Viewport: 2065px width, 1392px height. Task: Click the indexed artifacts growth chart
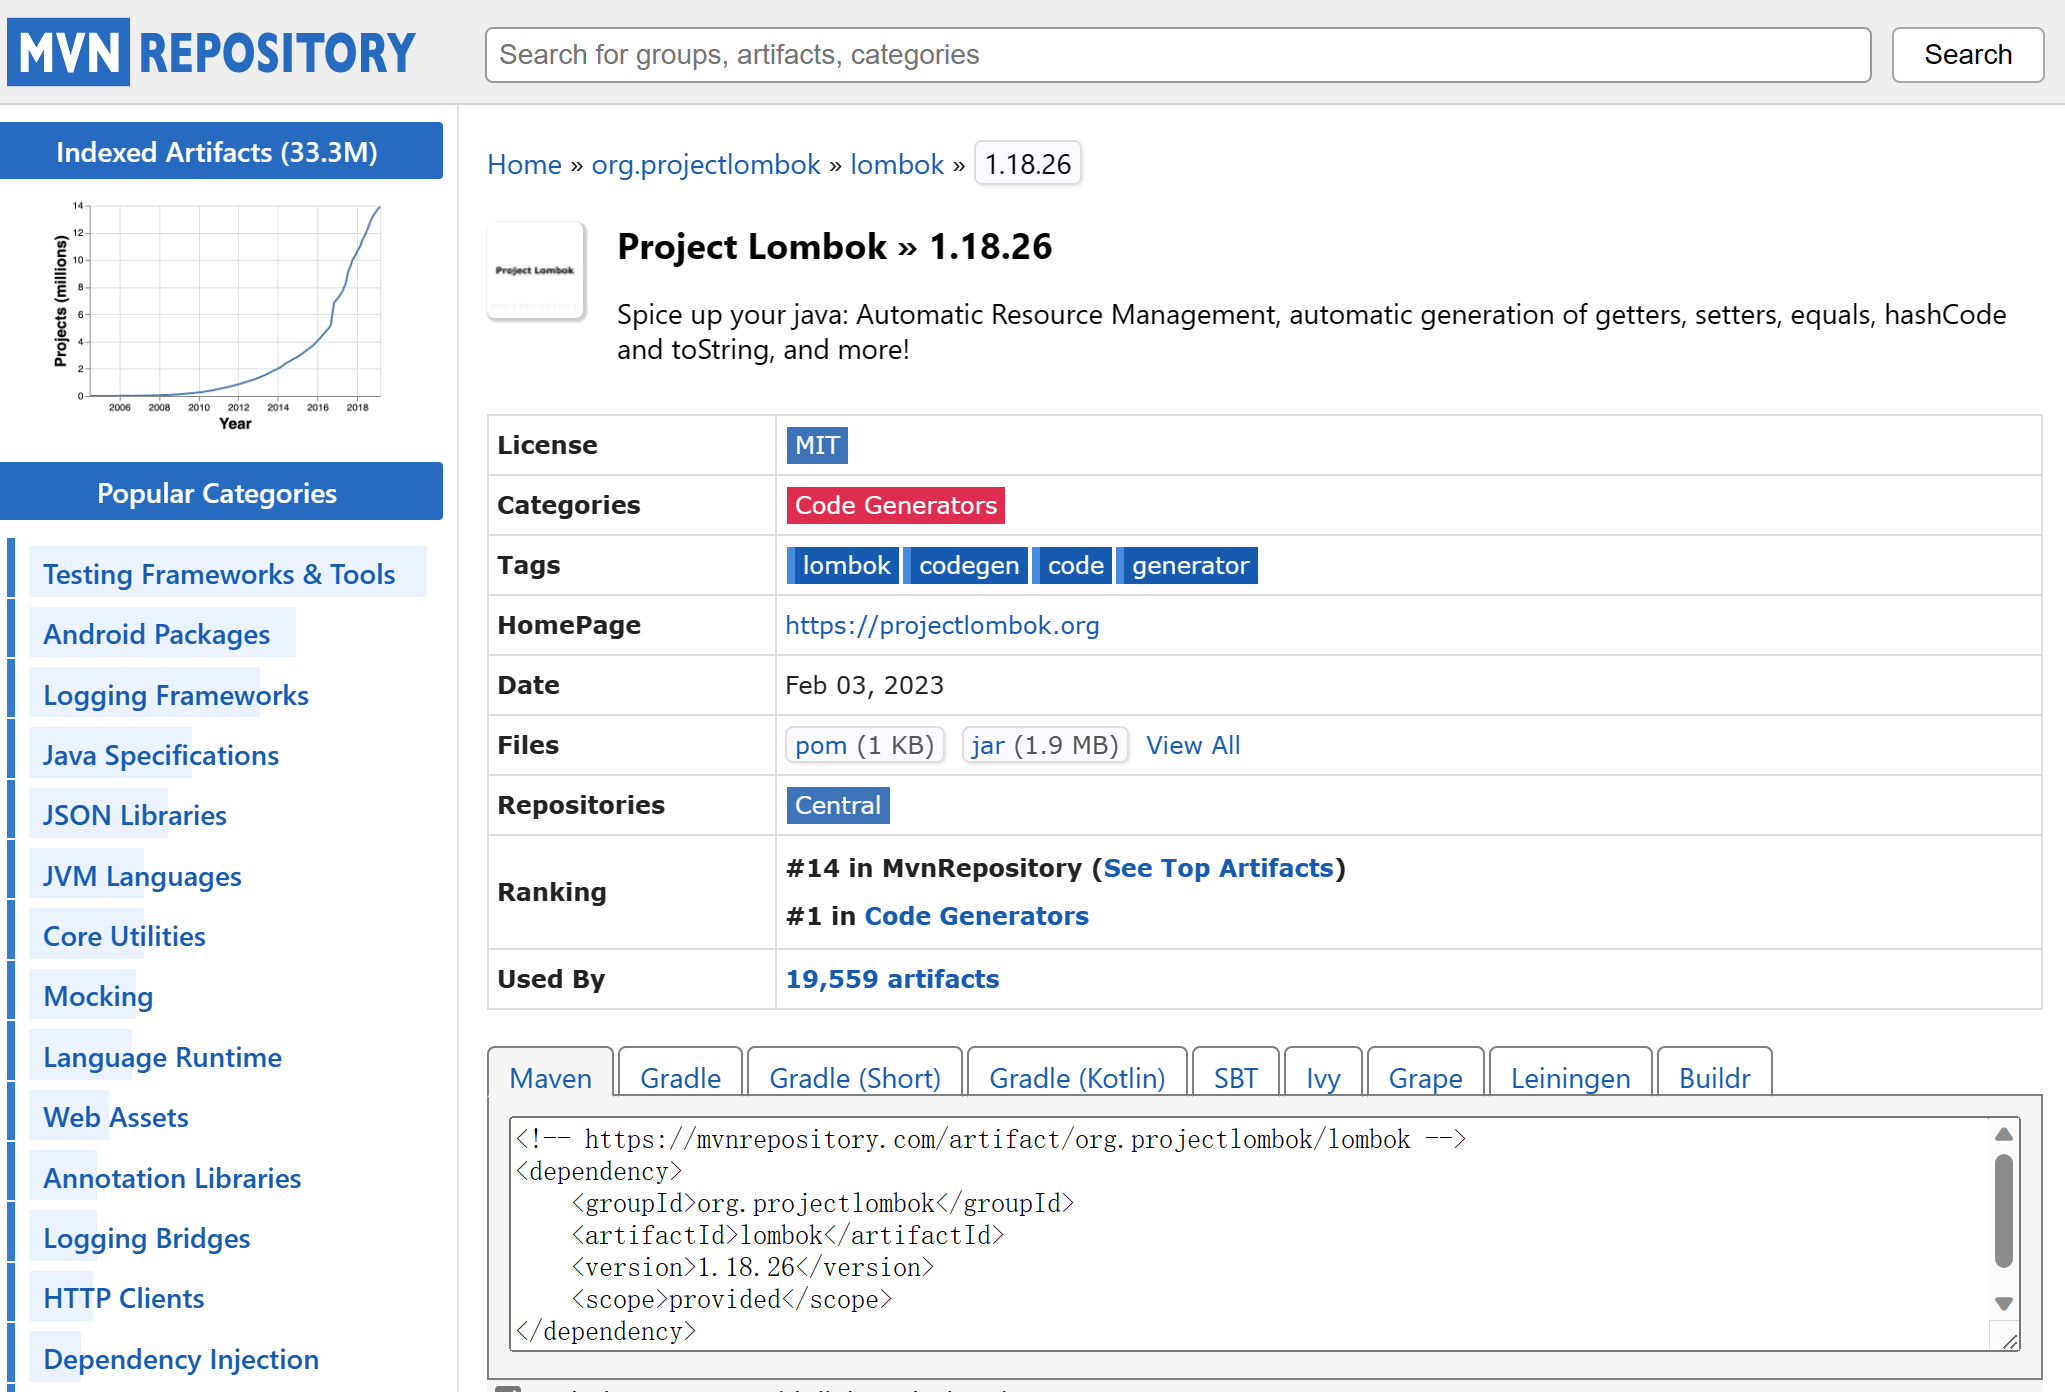(217, 316)
